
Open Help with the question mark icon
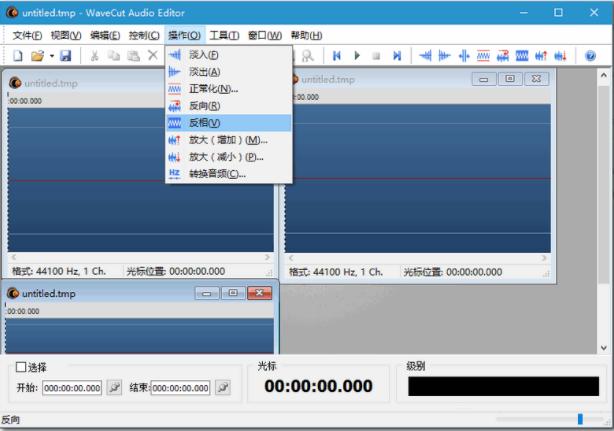click(x=590, y=56)
